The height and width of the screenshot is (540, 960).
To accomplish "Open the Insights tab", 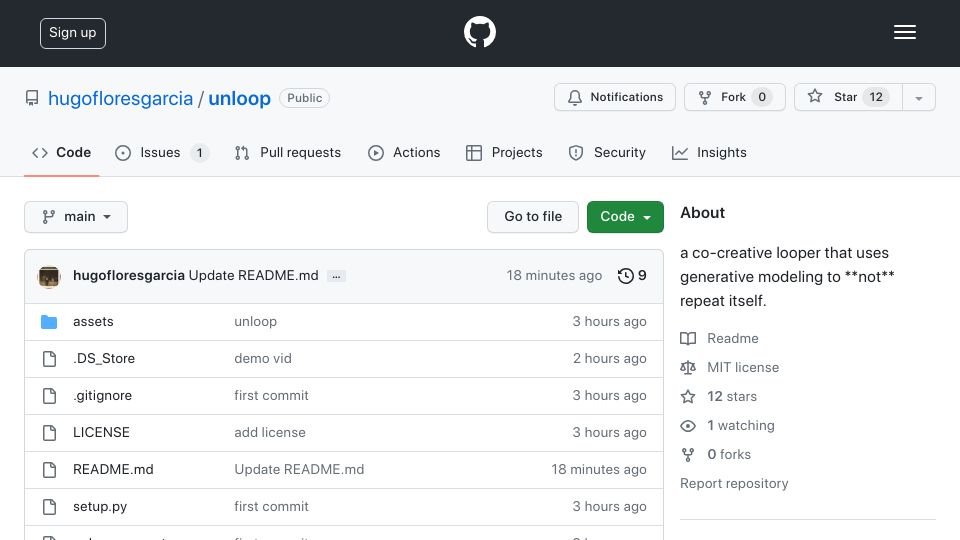I will (709, 152).
